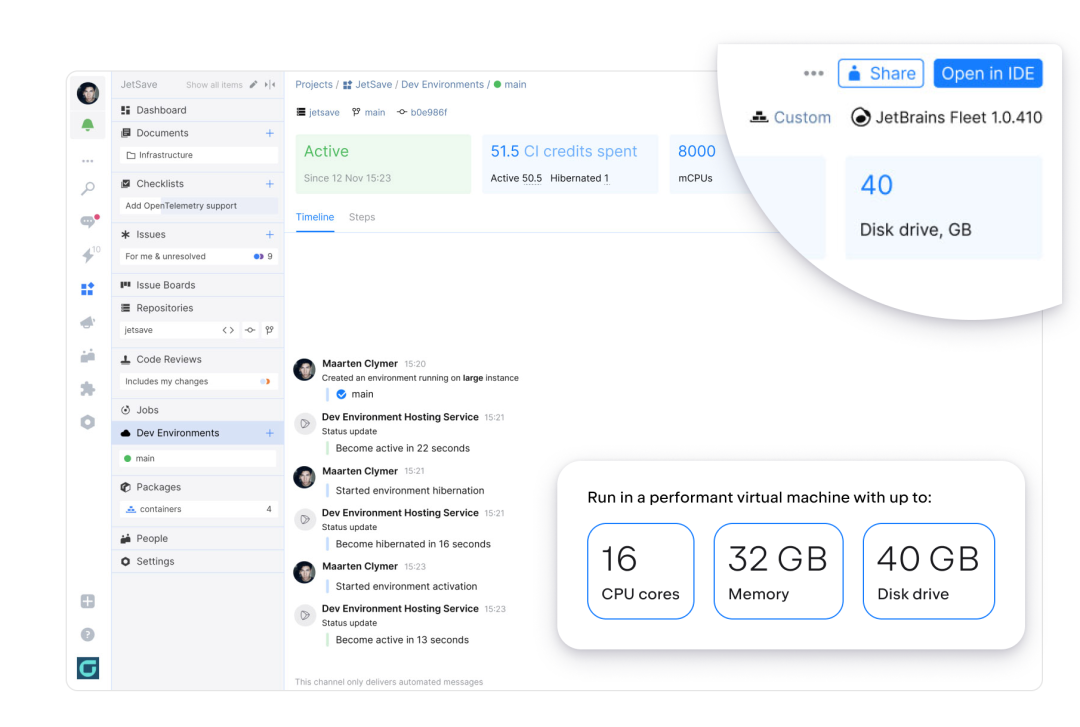Open jetsave branches icon
This screenshot has height=727, width=1080.
coord(270,330)
